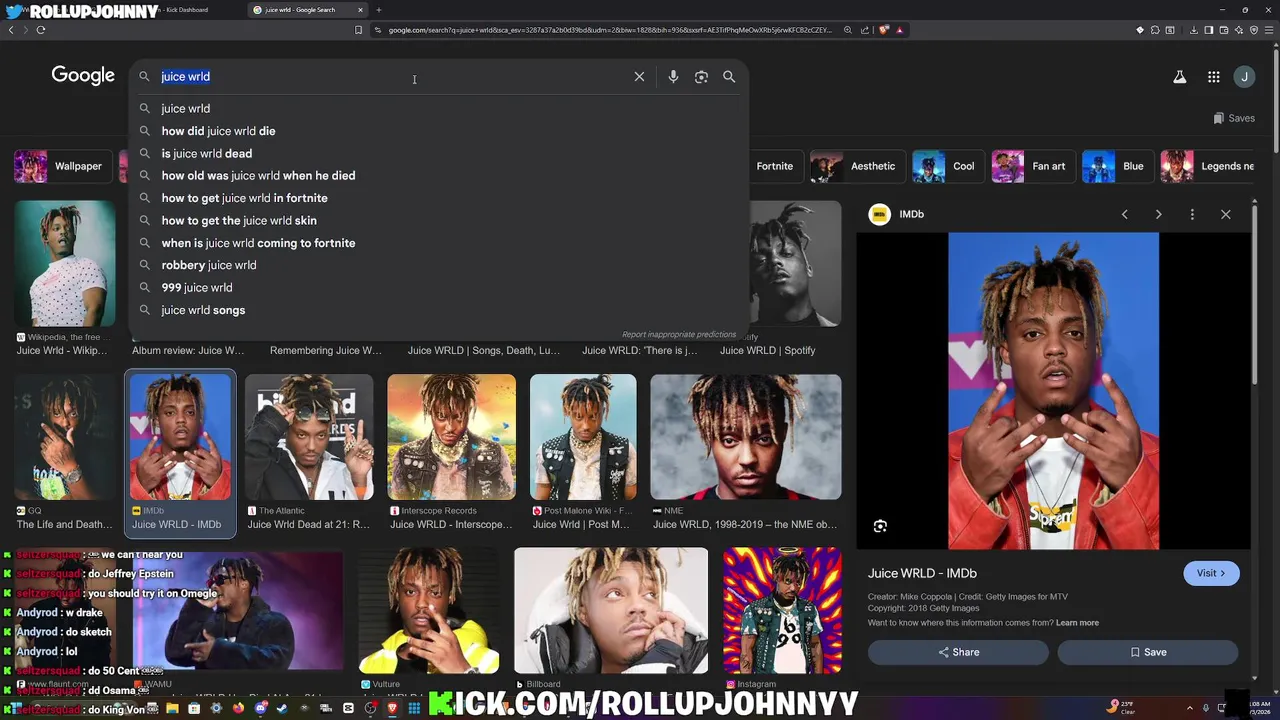Viewport: 1280px width, 720px height.
Task: Open Google Labs flask icon
Action: pos(1180,76)
